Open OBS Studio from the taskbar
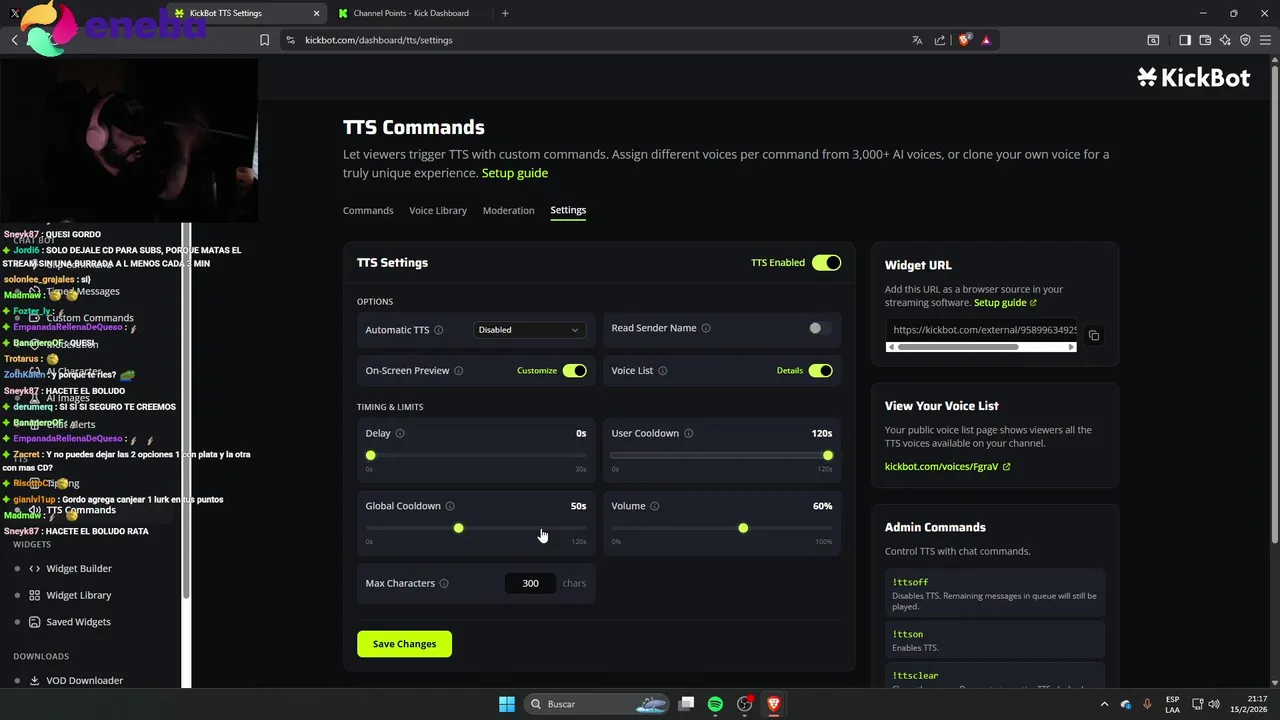This screenshot has height=720, width=1280. point(744,704)
